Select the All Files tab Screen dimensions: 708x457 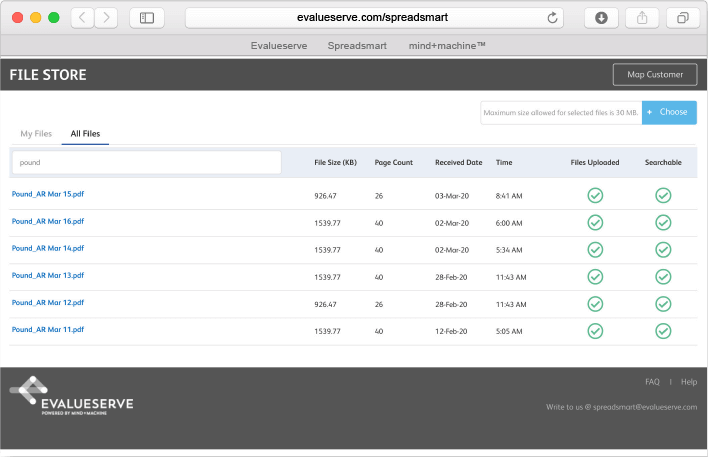(x=85, y=134)
